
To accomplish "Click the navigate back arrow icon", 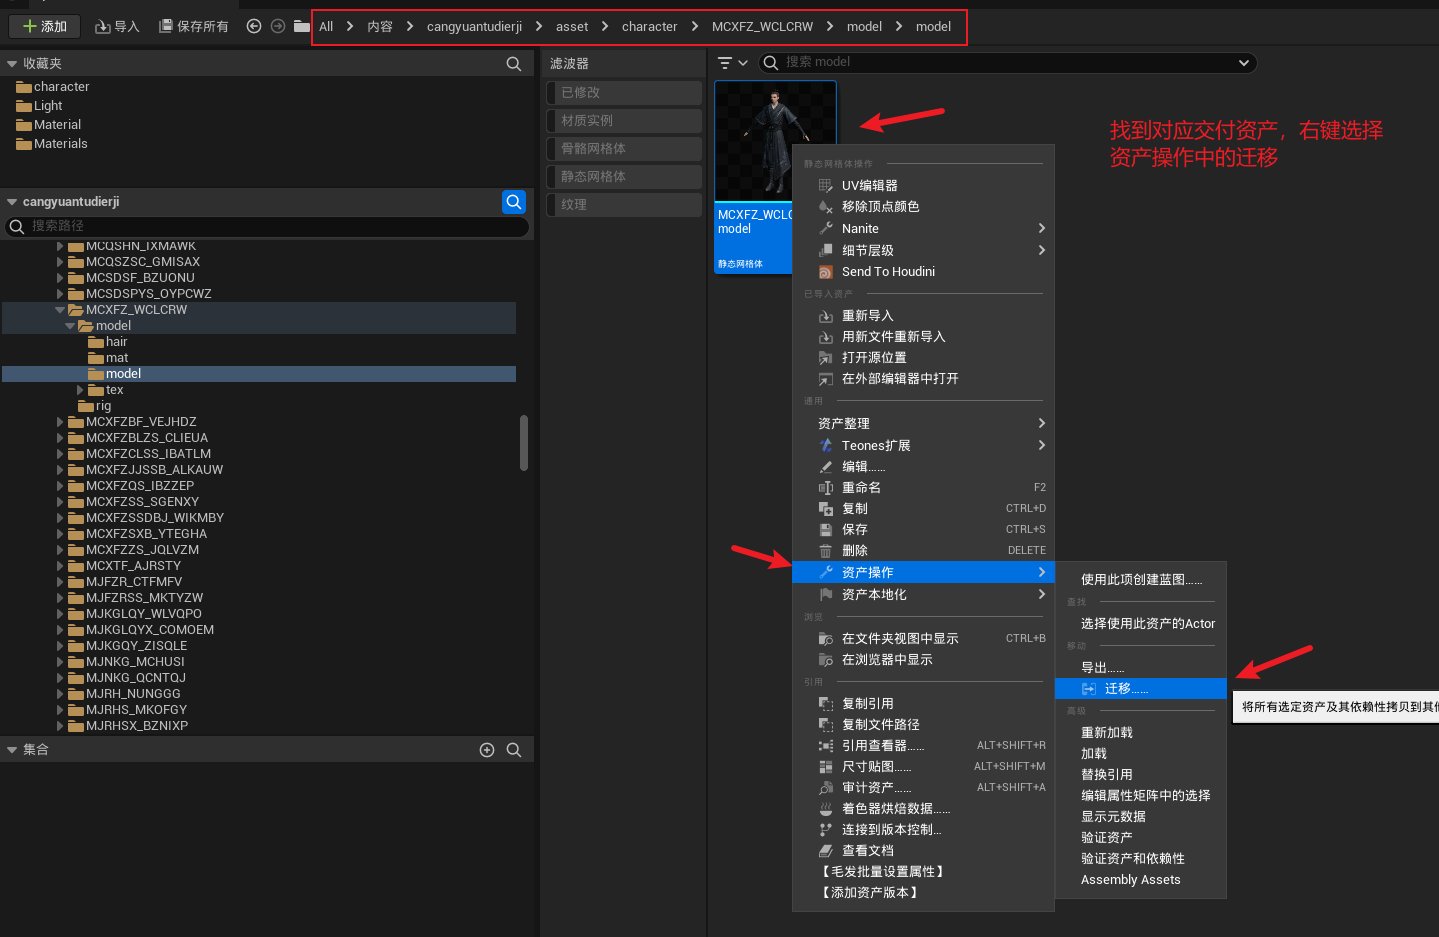I will click(254, 27).
